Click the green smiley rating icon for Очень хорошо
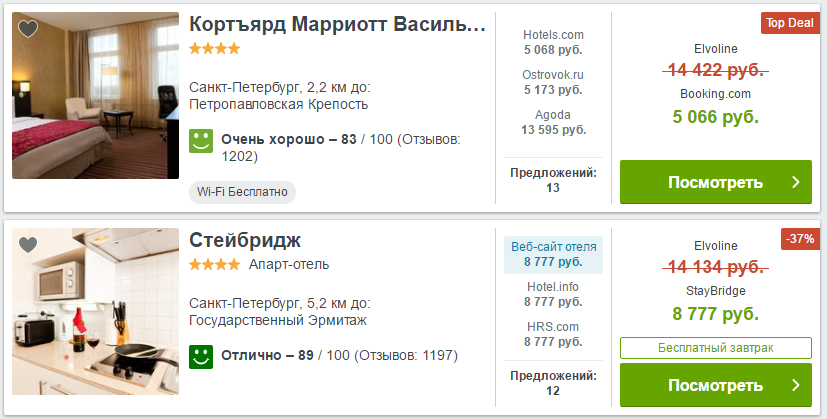Viewport: 827px width, 419px height. click(x=201, y=141)
